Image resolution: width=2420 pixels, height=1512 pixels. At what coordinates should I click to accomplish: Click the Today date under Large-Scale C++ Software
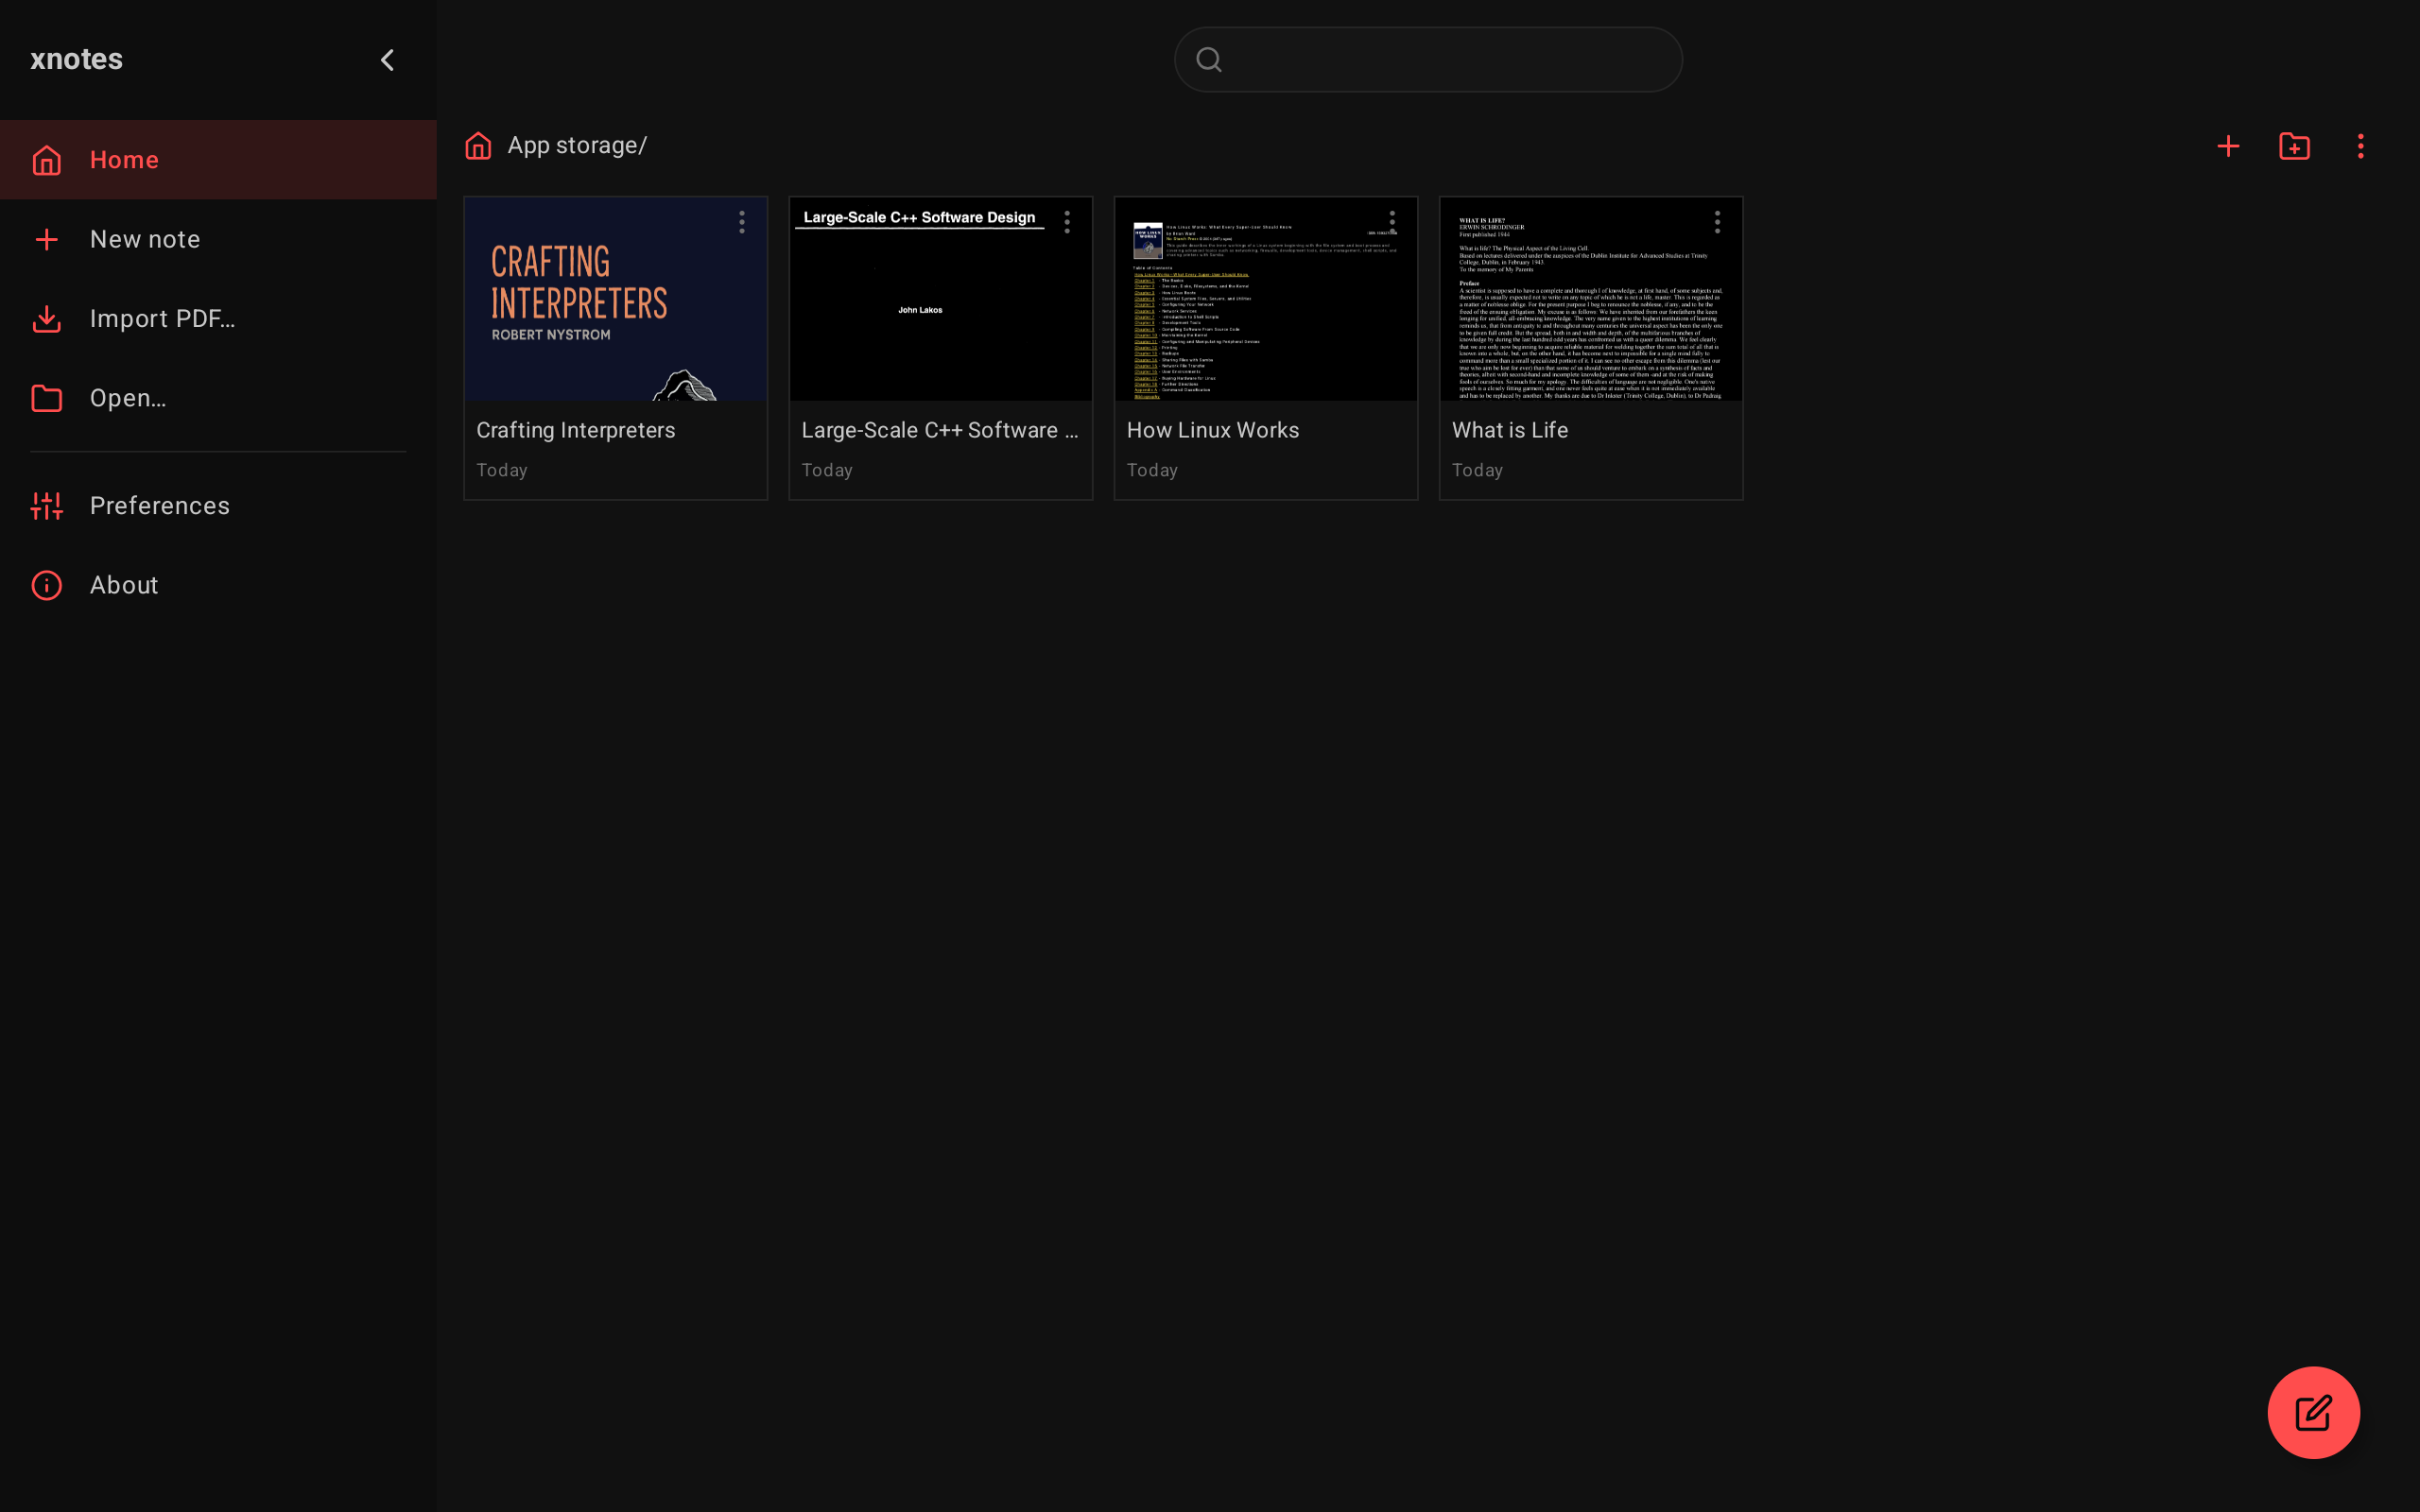click(x=827, y=470)
